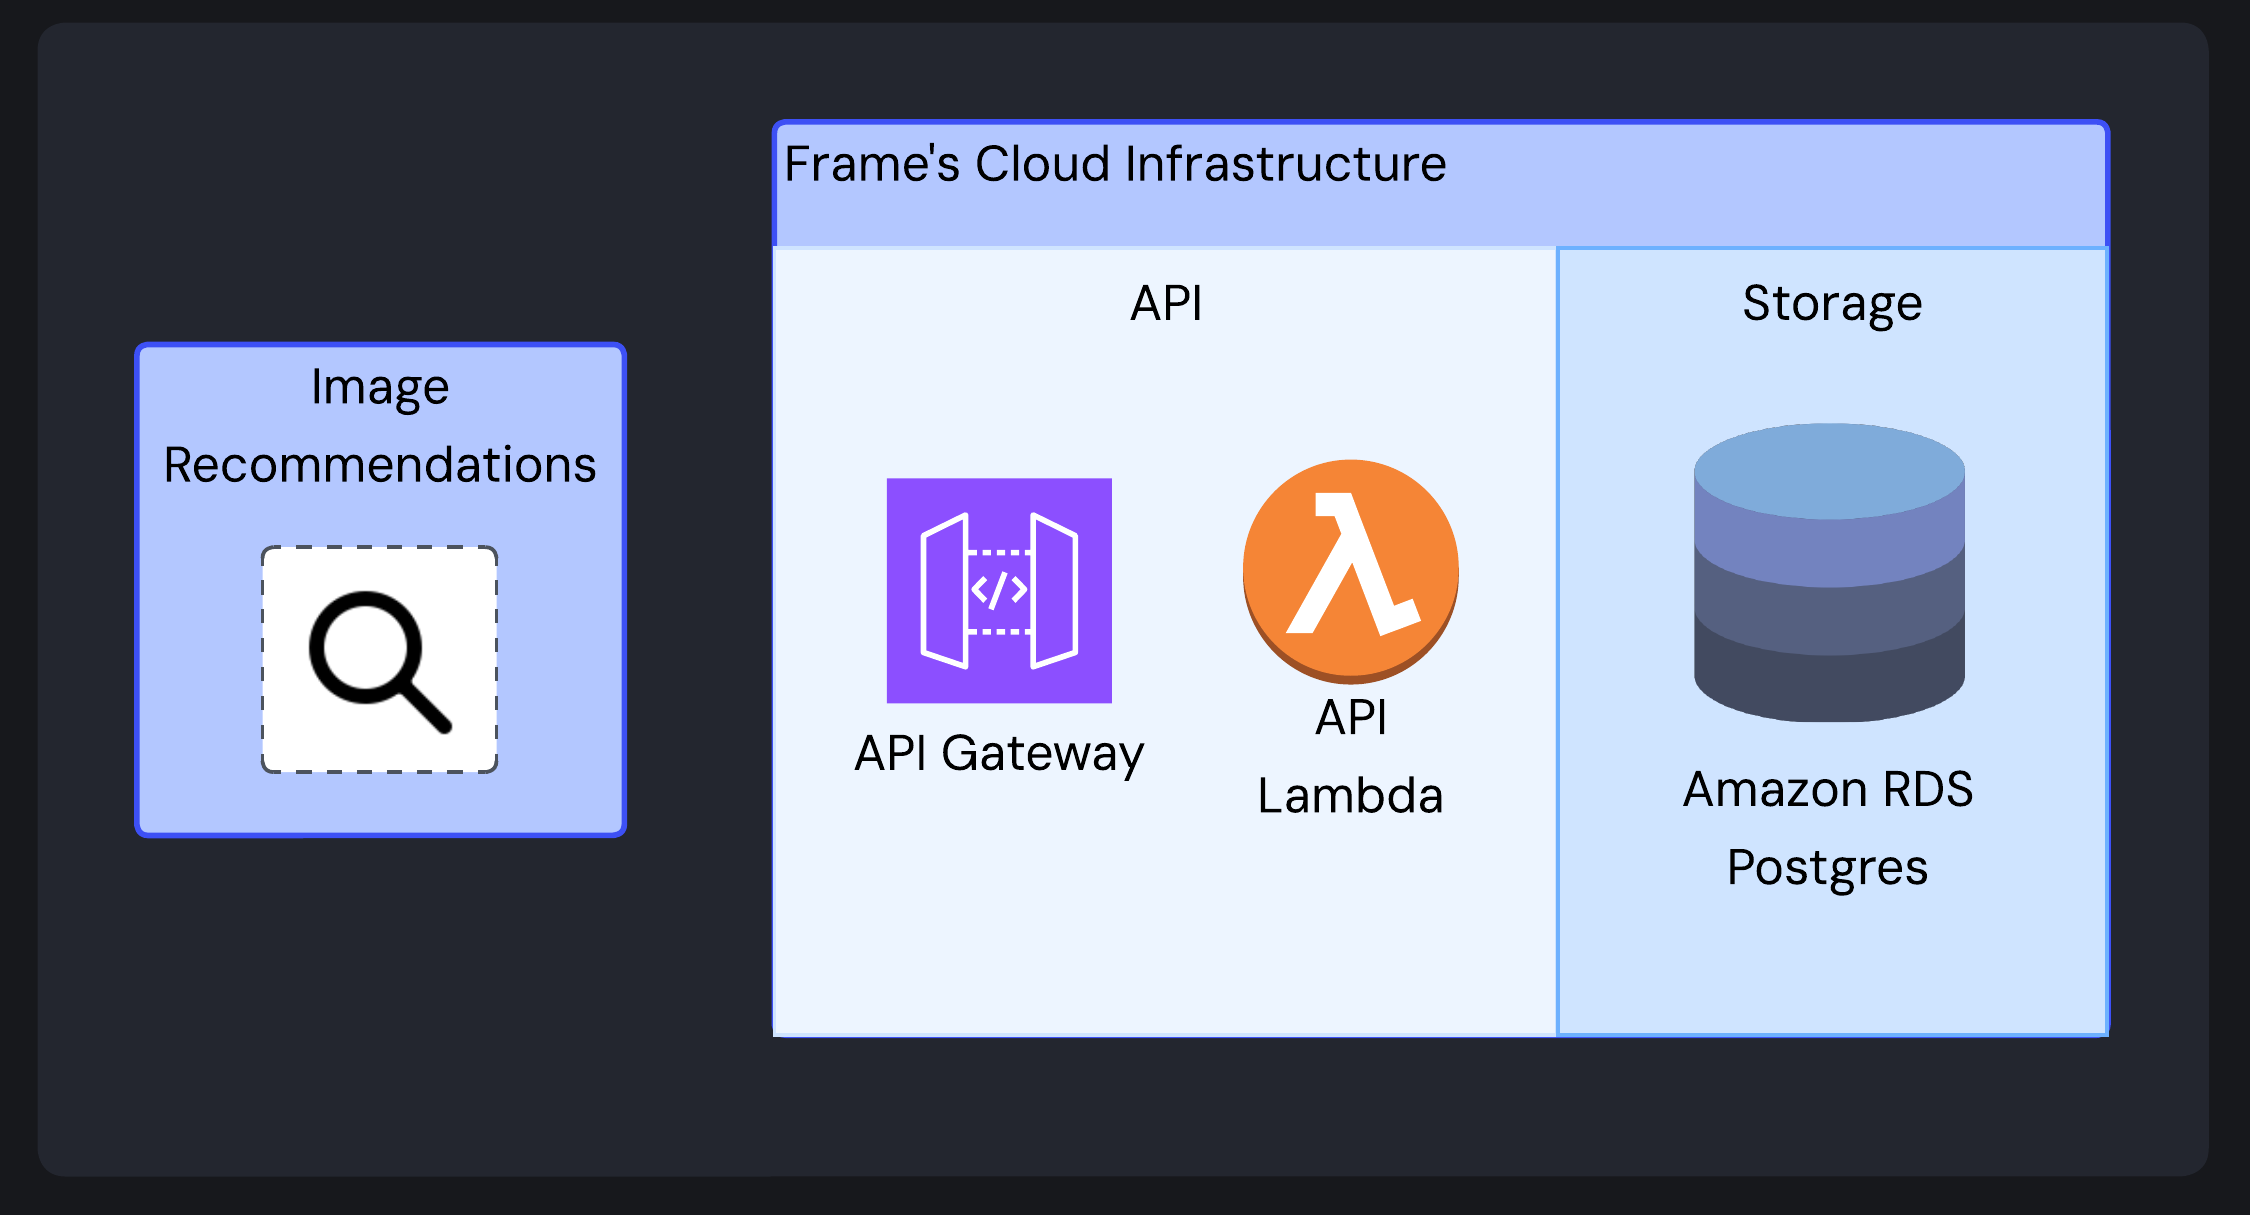Click the "API Lambda" text label

(x=1350, y=757)
